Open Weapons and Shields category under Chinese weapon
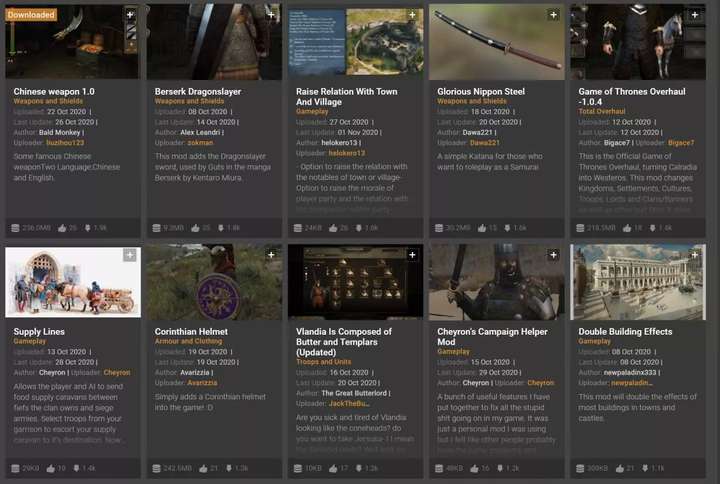 coord(48,101)
